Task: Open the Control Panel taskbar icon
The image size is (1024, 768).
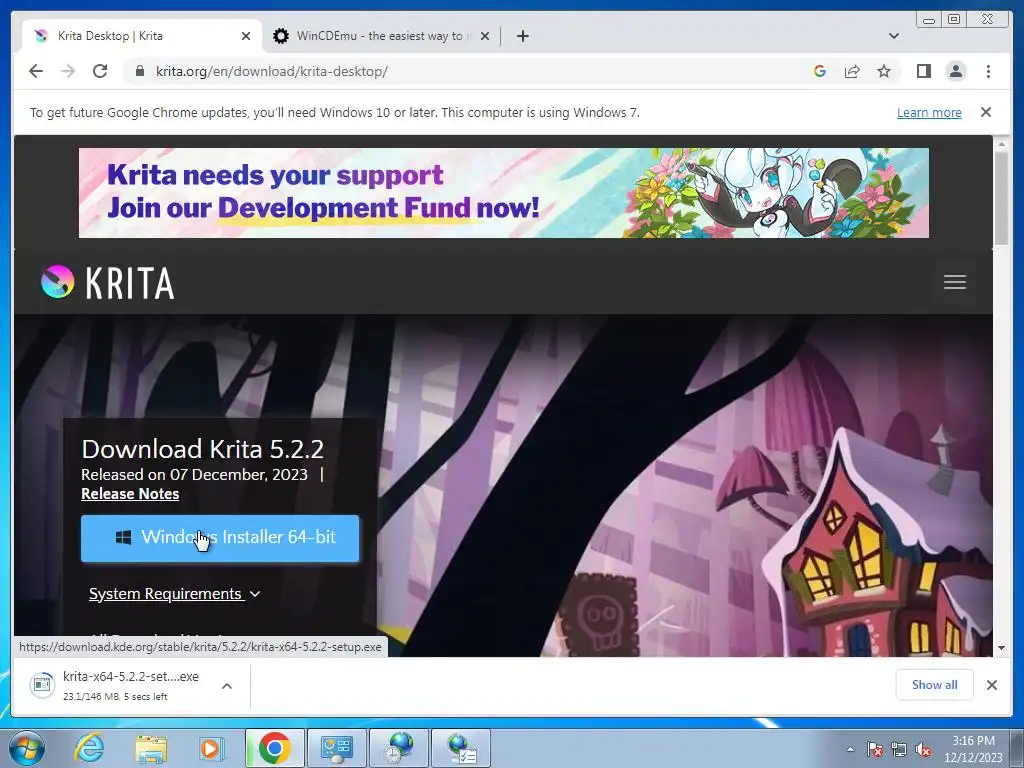Action: click(x=337, y=748)
